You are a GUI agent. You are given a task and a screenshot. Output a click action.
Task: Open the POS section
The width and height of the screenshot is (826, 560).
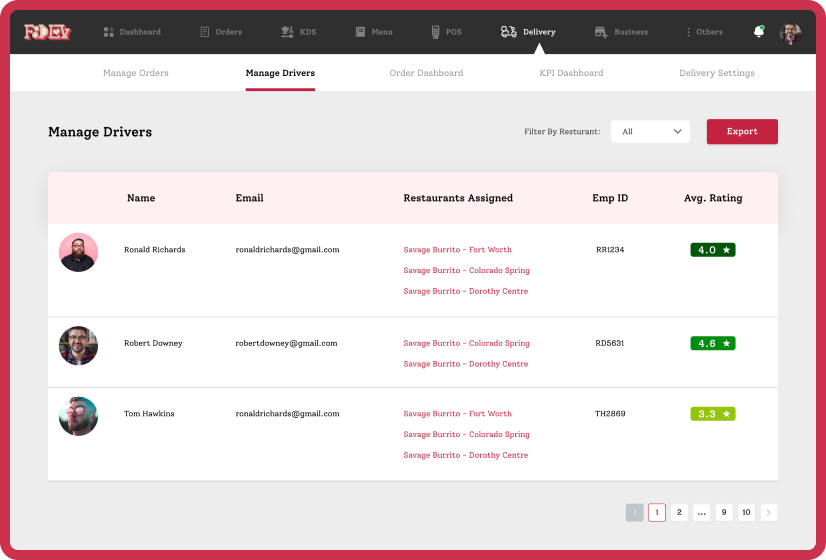[446, 32]
